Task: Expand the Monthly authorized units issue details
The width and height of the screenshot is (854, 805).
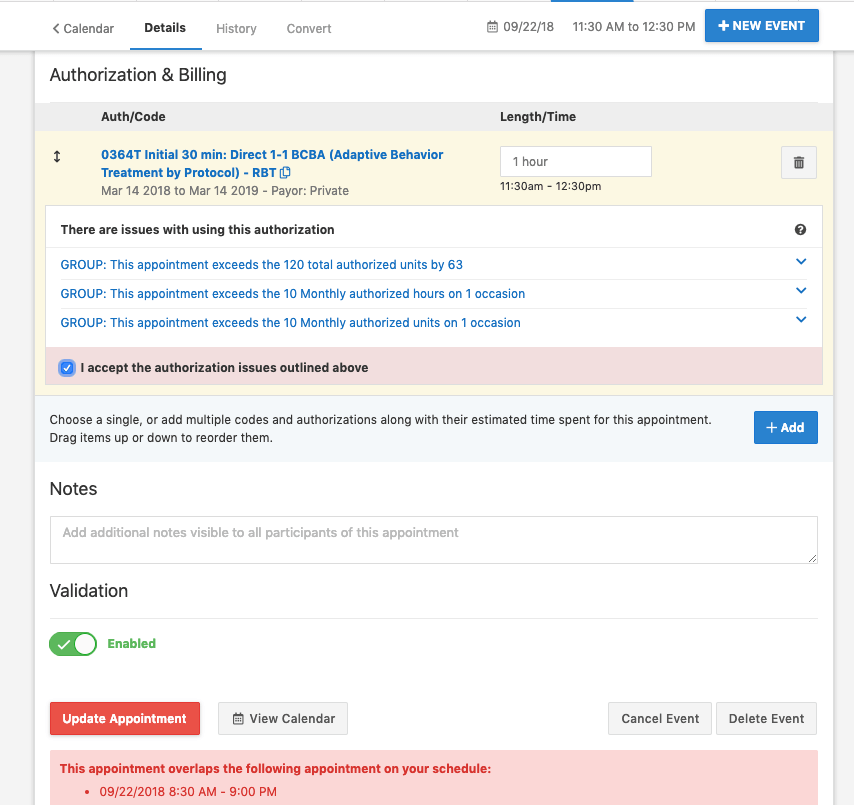Action: pyautogui.click(x=800, y=319)
